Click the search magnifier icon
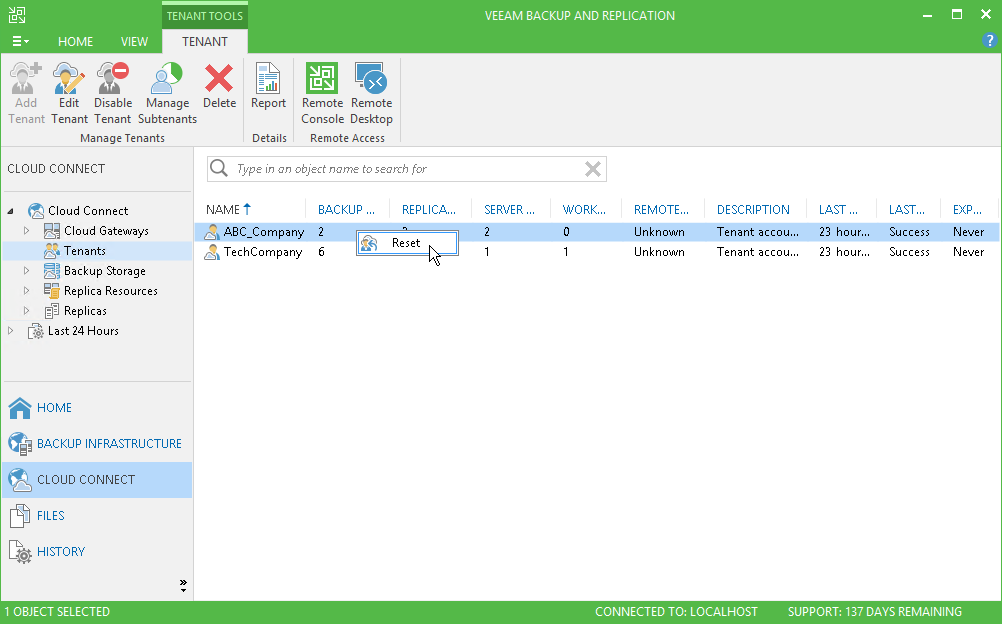 [219, 168]
